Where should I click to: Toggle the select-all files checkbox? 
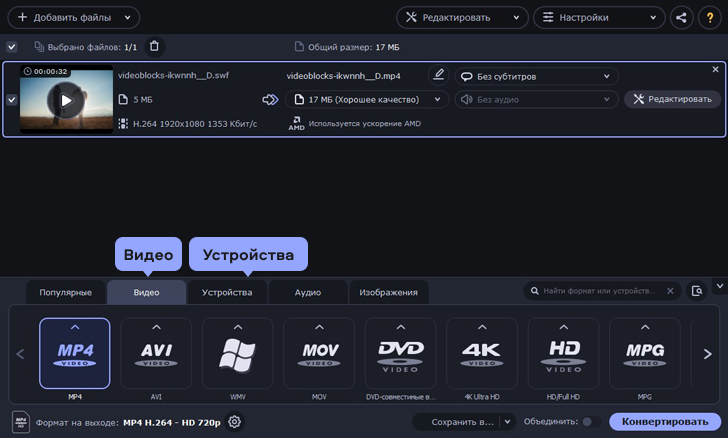pyautogui.click(x=11, y=47)
